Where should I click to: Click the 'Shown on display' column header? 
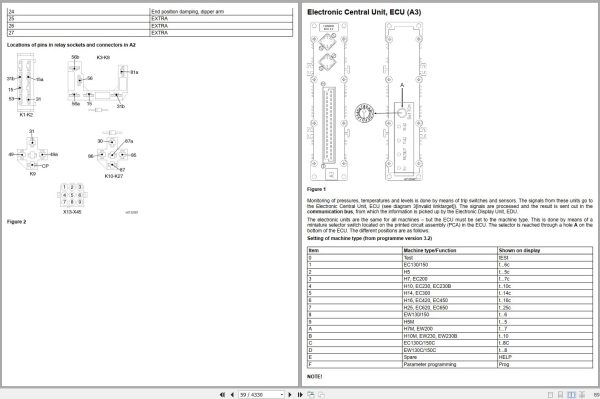545,250
